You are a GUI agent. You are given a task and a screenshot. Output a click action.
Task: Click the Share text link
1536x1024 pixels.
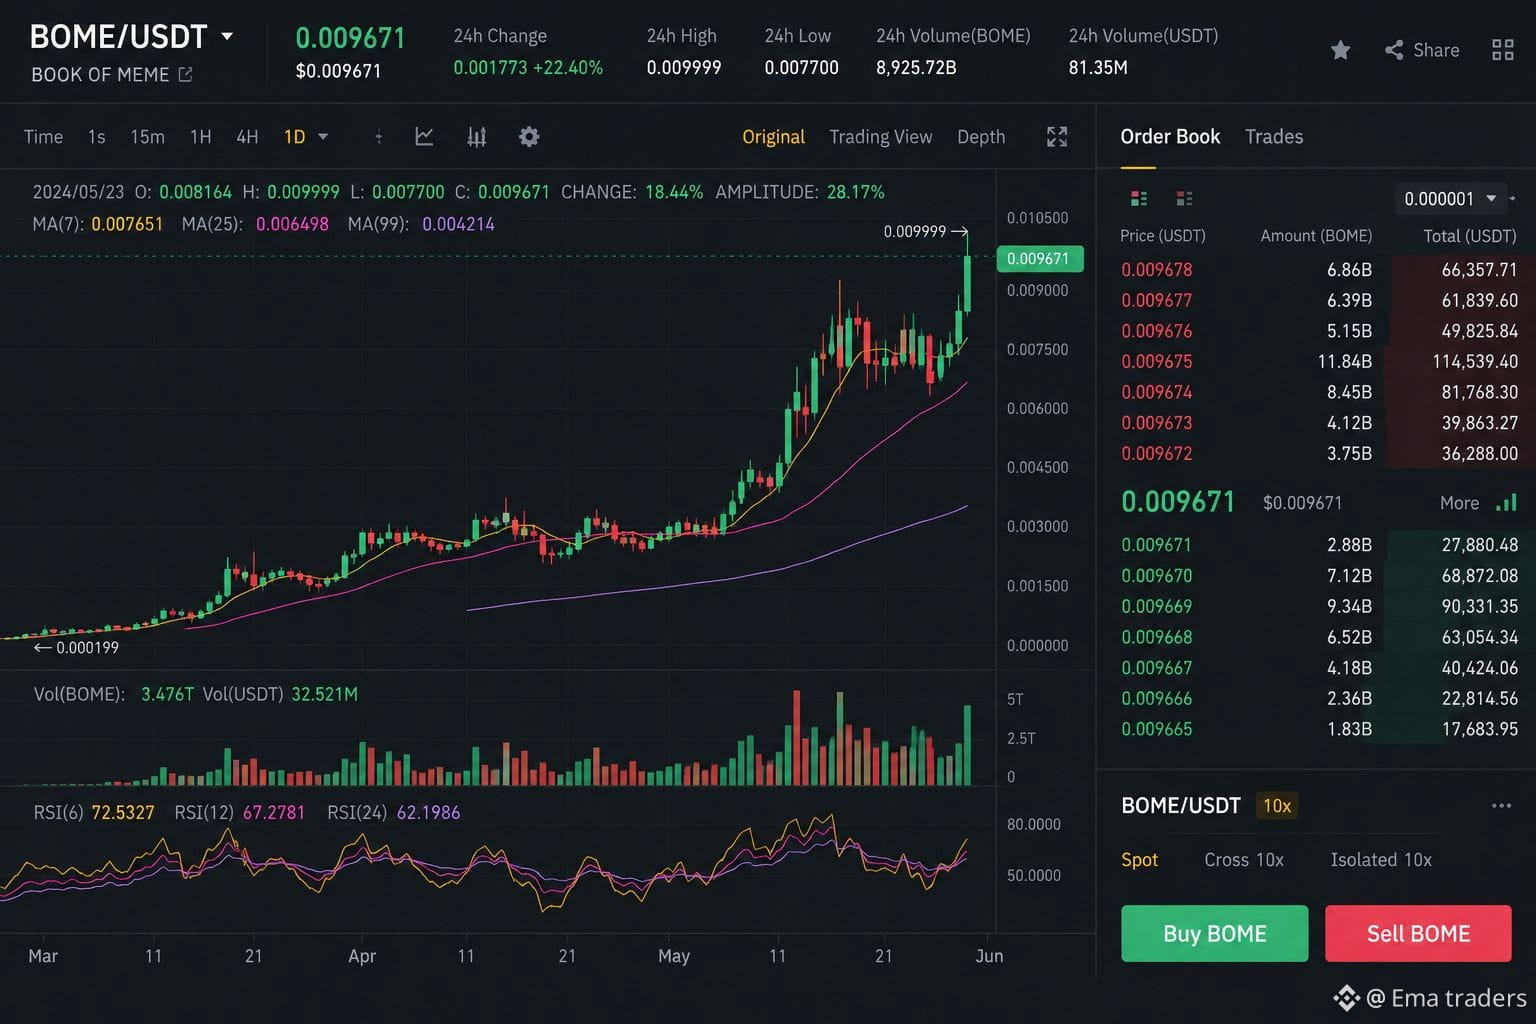1436,50
